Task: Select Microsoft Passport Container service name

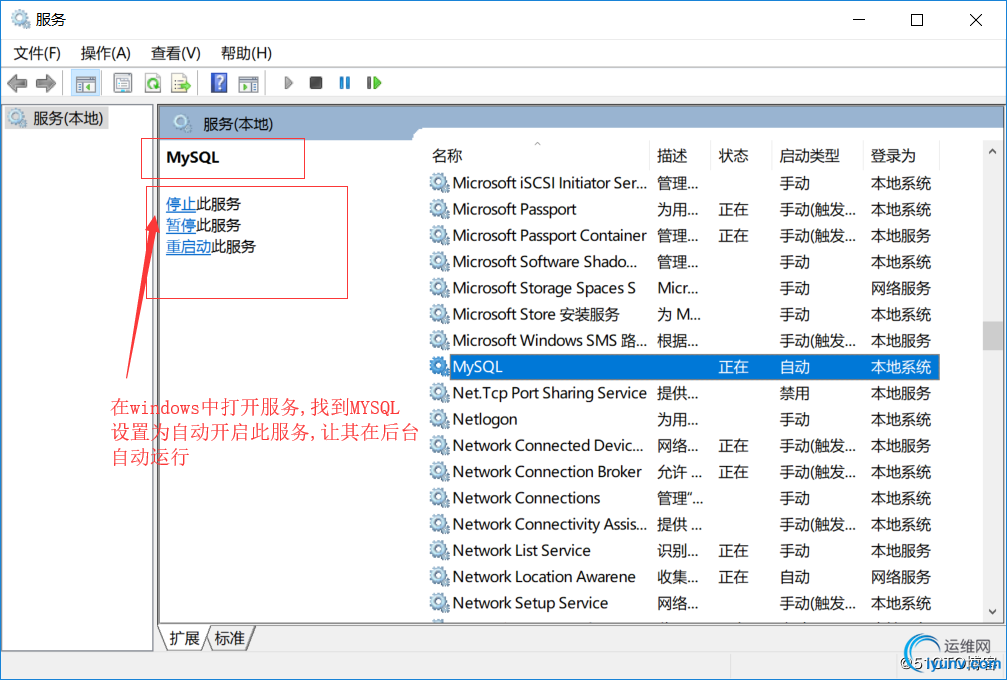Action: point(549,236)
